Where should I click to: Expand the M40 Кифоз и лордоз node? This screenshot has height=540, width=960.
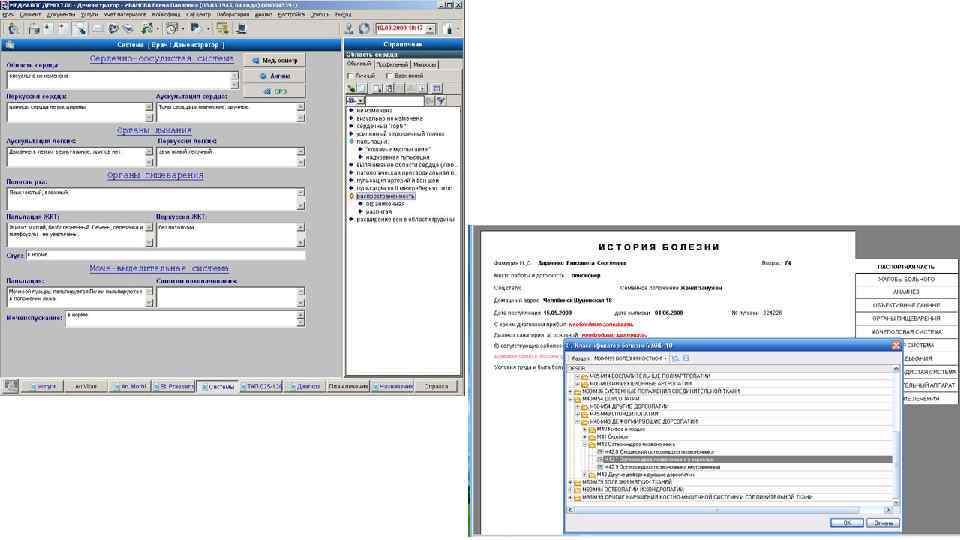coord(585,429)
